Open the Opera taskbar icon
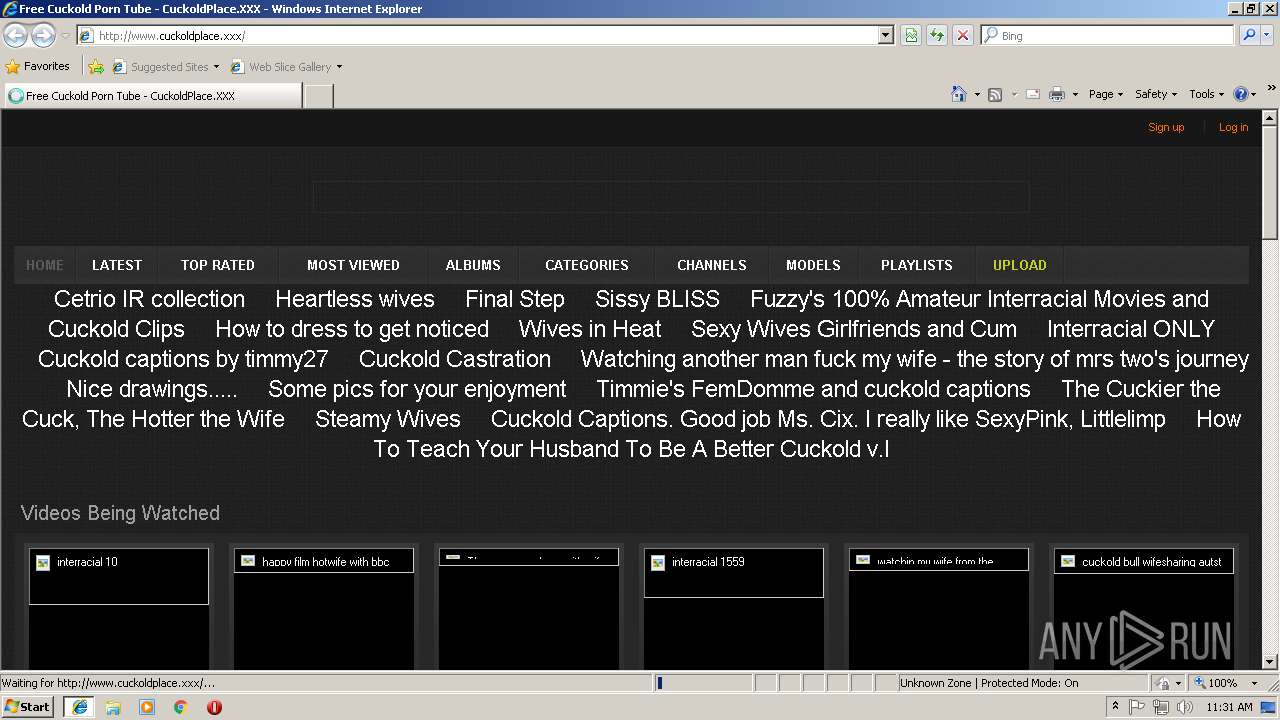The height and width of the screenshot is (720, 1280). pos(214,707)
